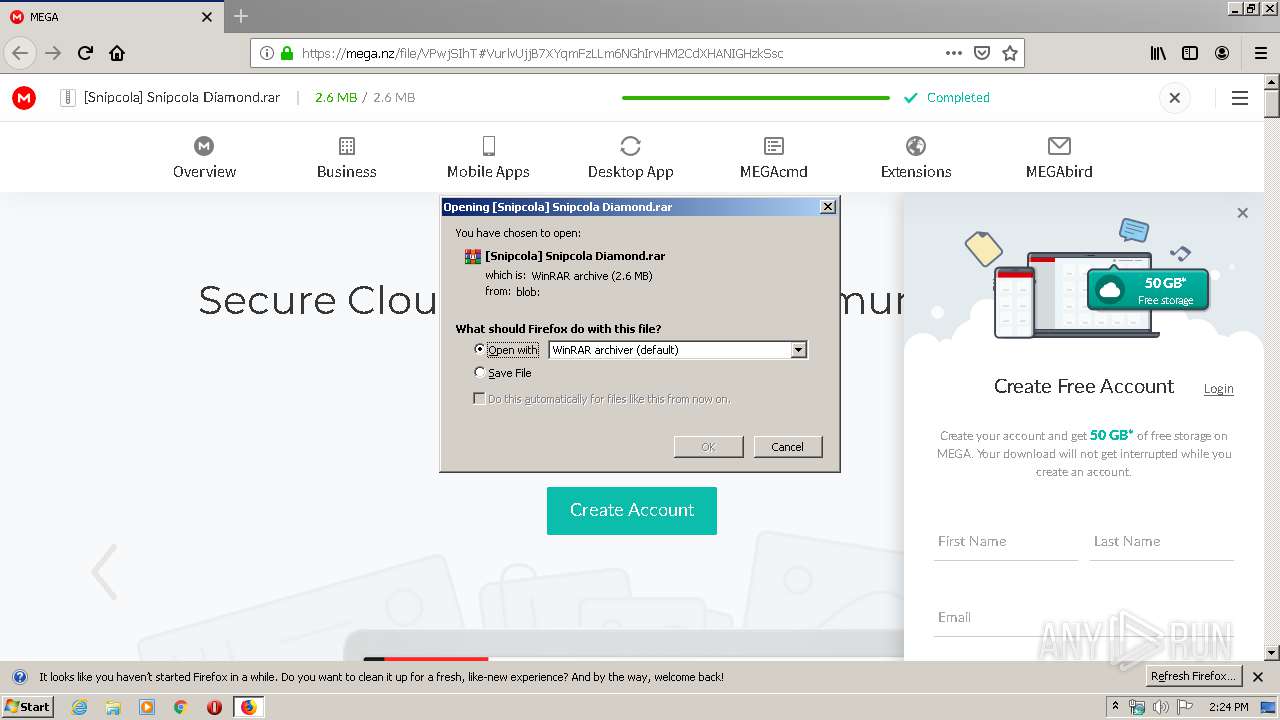This screenshot has height=720, width=1280.
Task: Click the Create Account teal button
Action: pos(632,510)
